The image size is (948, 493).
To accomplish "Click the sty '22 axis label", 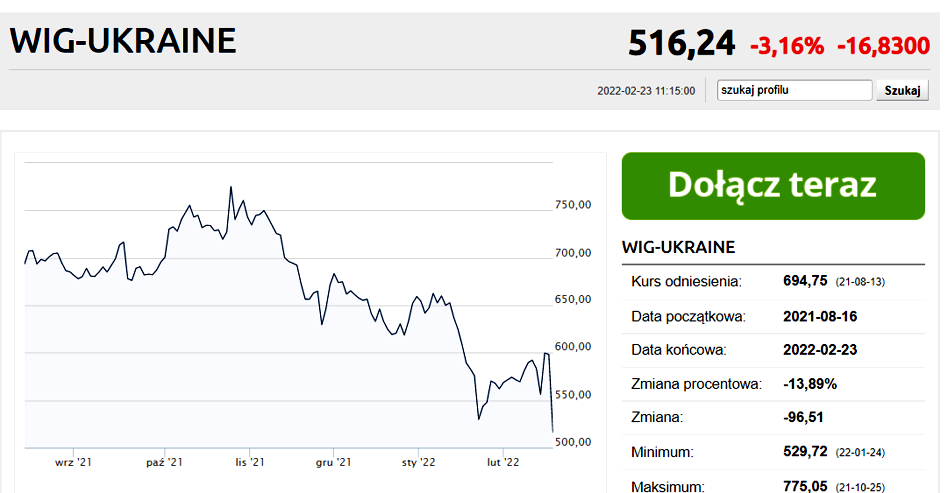I will click(x=418, y=462).
